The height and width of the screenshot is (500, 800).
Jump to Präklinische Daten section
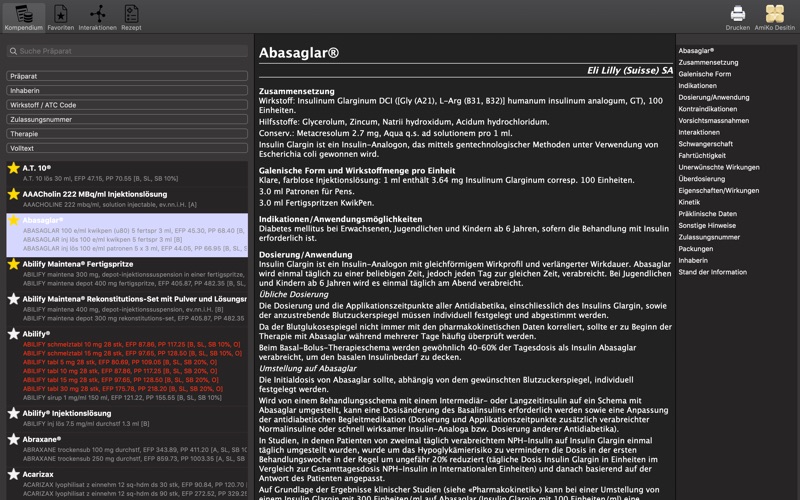[708, 214]
